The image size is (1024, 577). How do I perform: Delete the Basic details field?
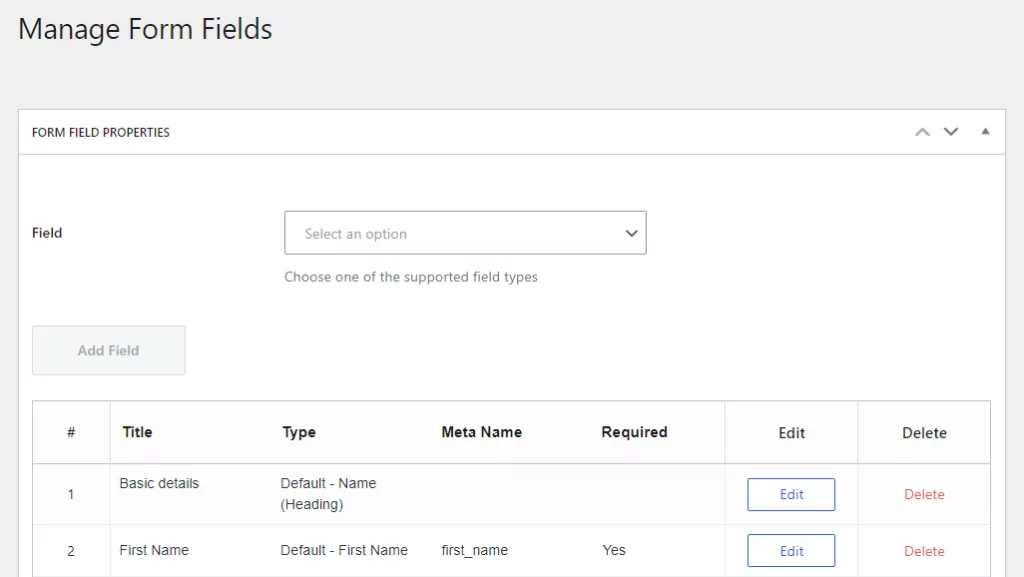click(x=924, y=494)
